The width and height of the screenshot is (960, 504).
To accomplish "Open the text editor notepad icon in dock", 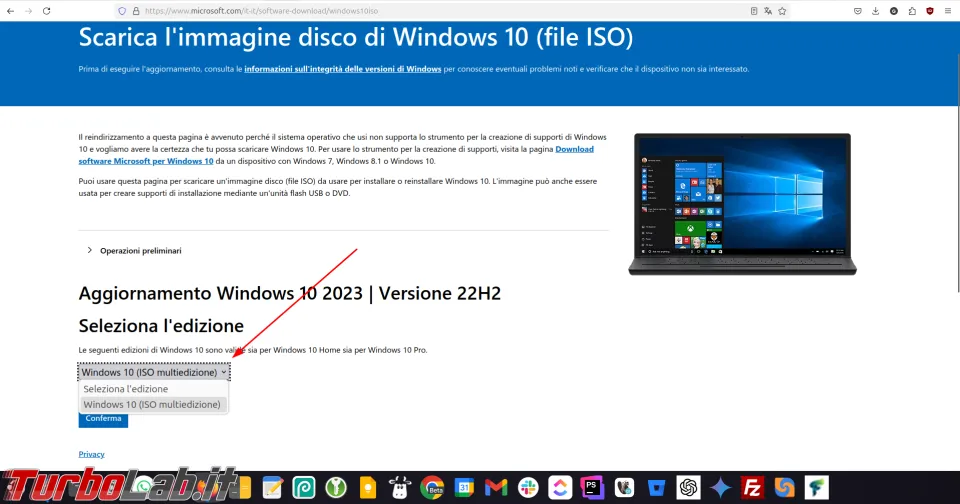I will point(272,487).
